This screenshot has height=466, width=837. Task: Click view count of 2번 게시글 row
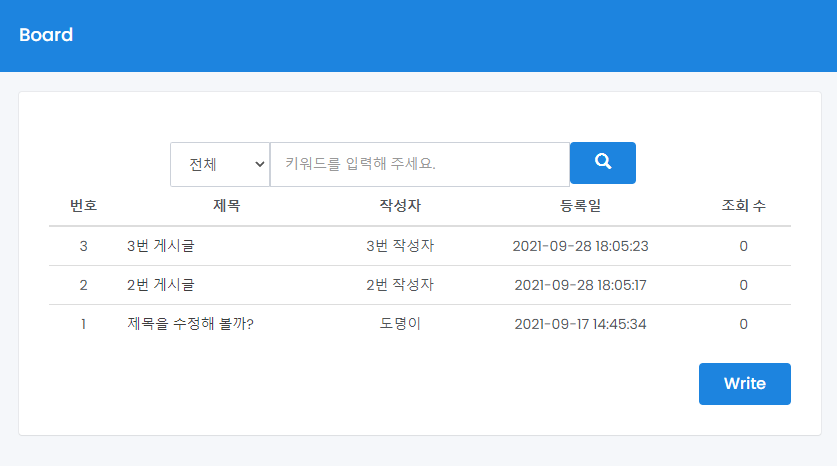[x=744, y=285]
